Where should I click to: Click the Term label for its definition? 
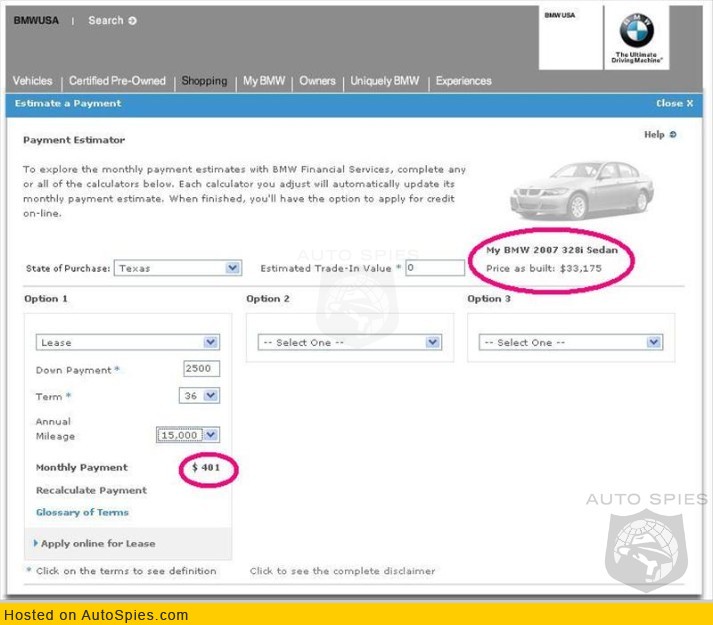49,397
